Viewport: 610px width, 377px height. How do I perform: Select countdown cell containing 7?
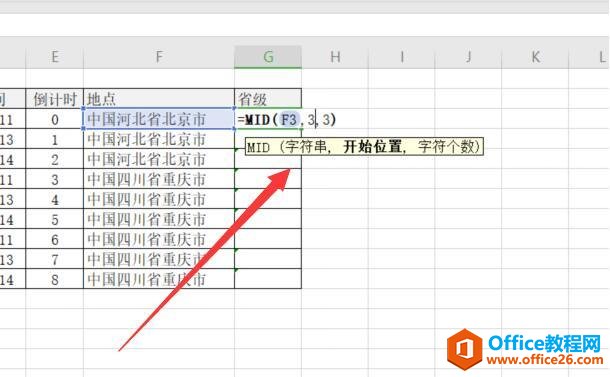click(54, 259)
